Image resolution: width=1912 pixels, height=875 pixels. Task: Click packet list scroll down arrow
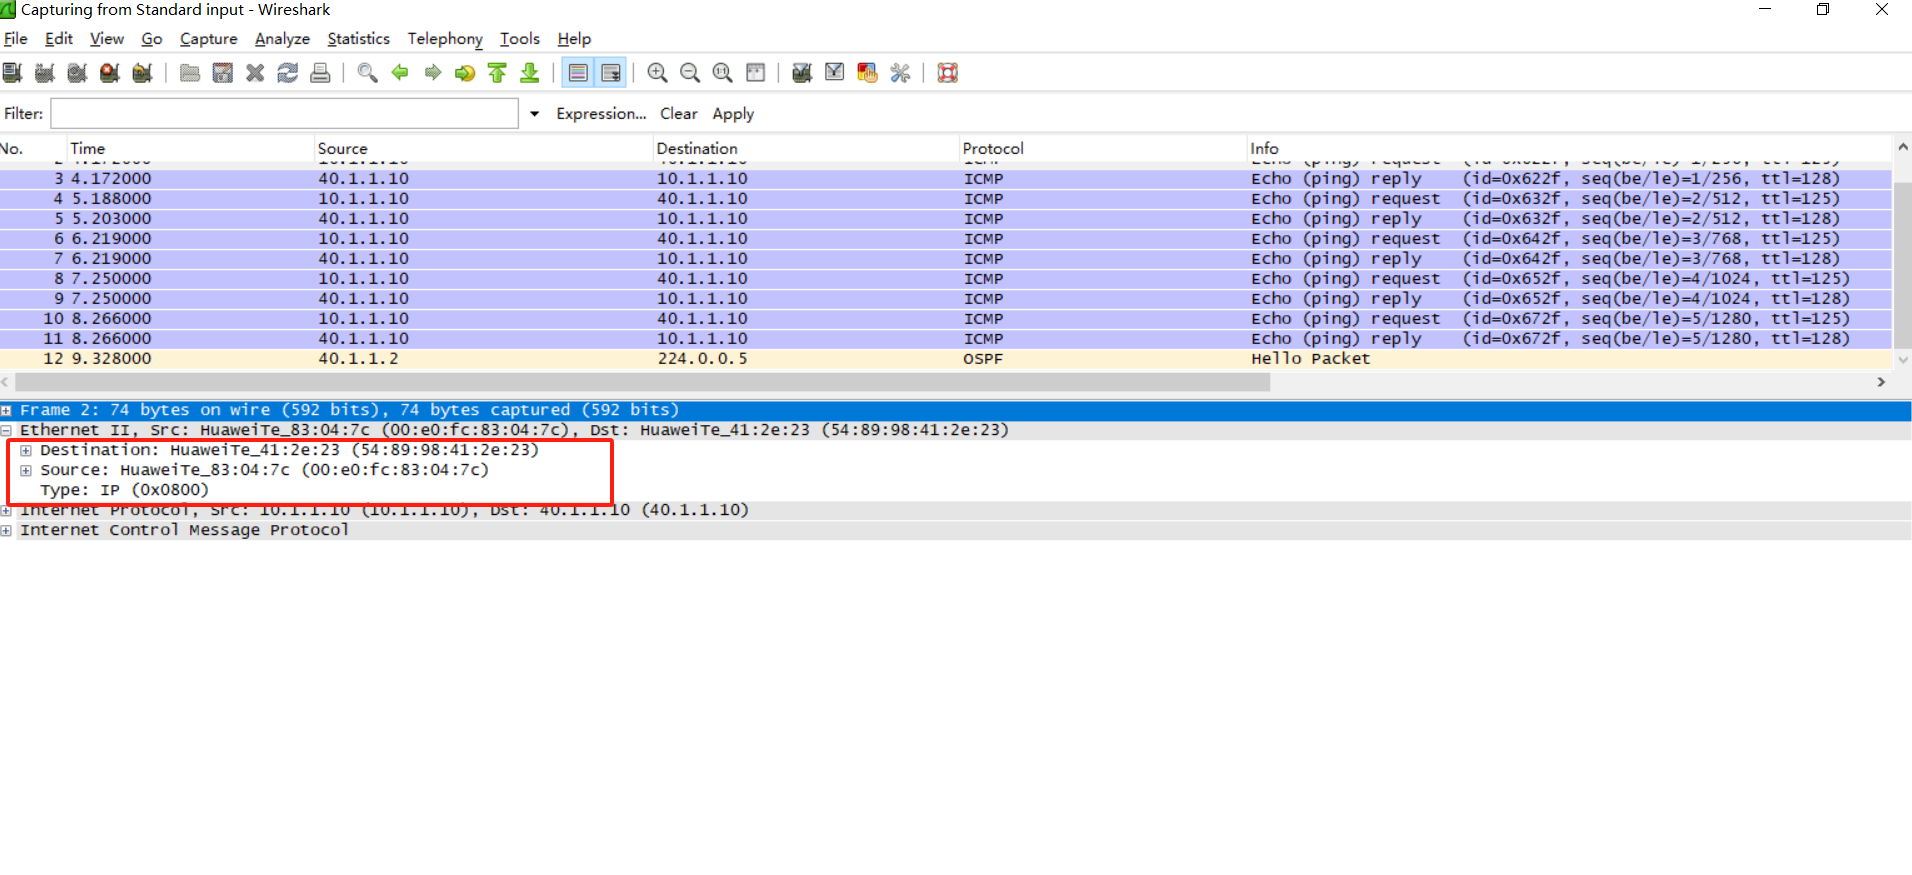tap(1903, 359)
